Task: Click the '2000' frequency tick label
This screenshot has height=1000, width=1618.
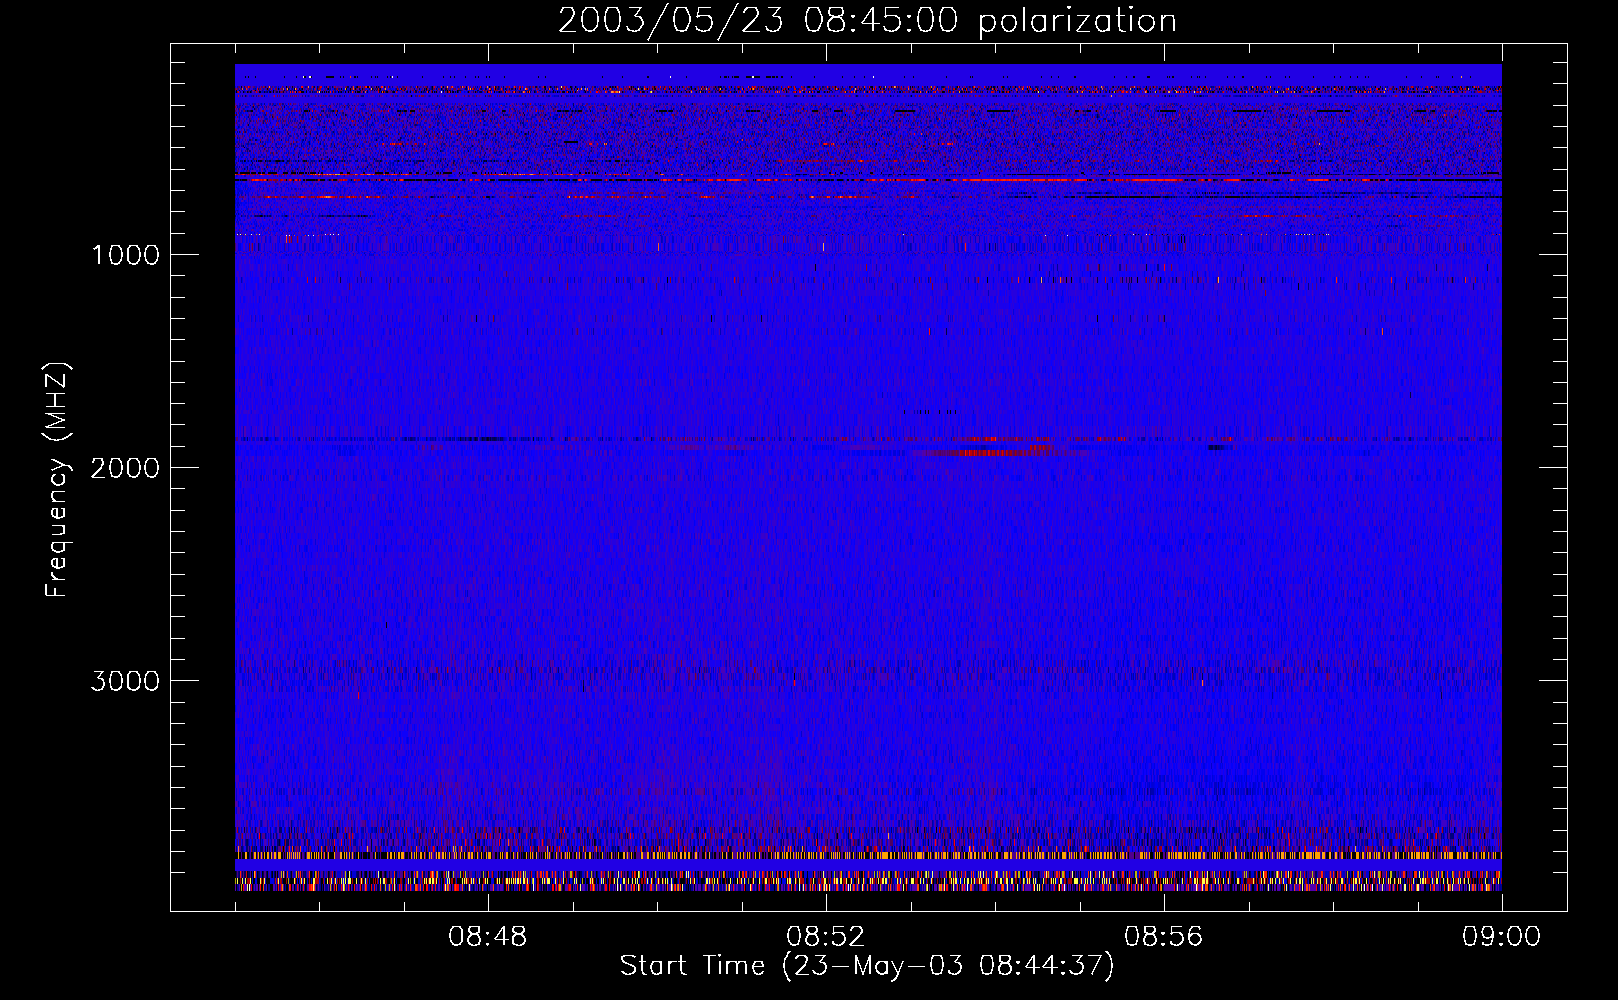Action: pyautogui.click(x=126, y=468)
